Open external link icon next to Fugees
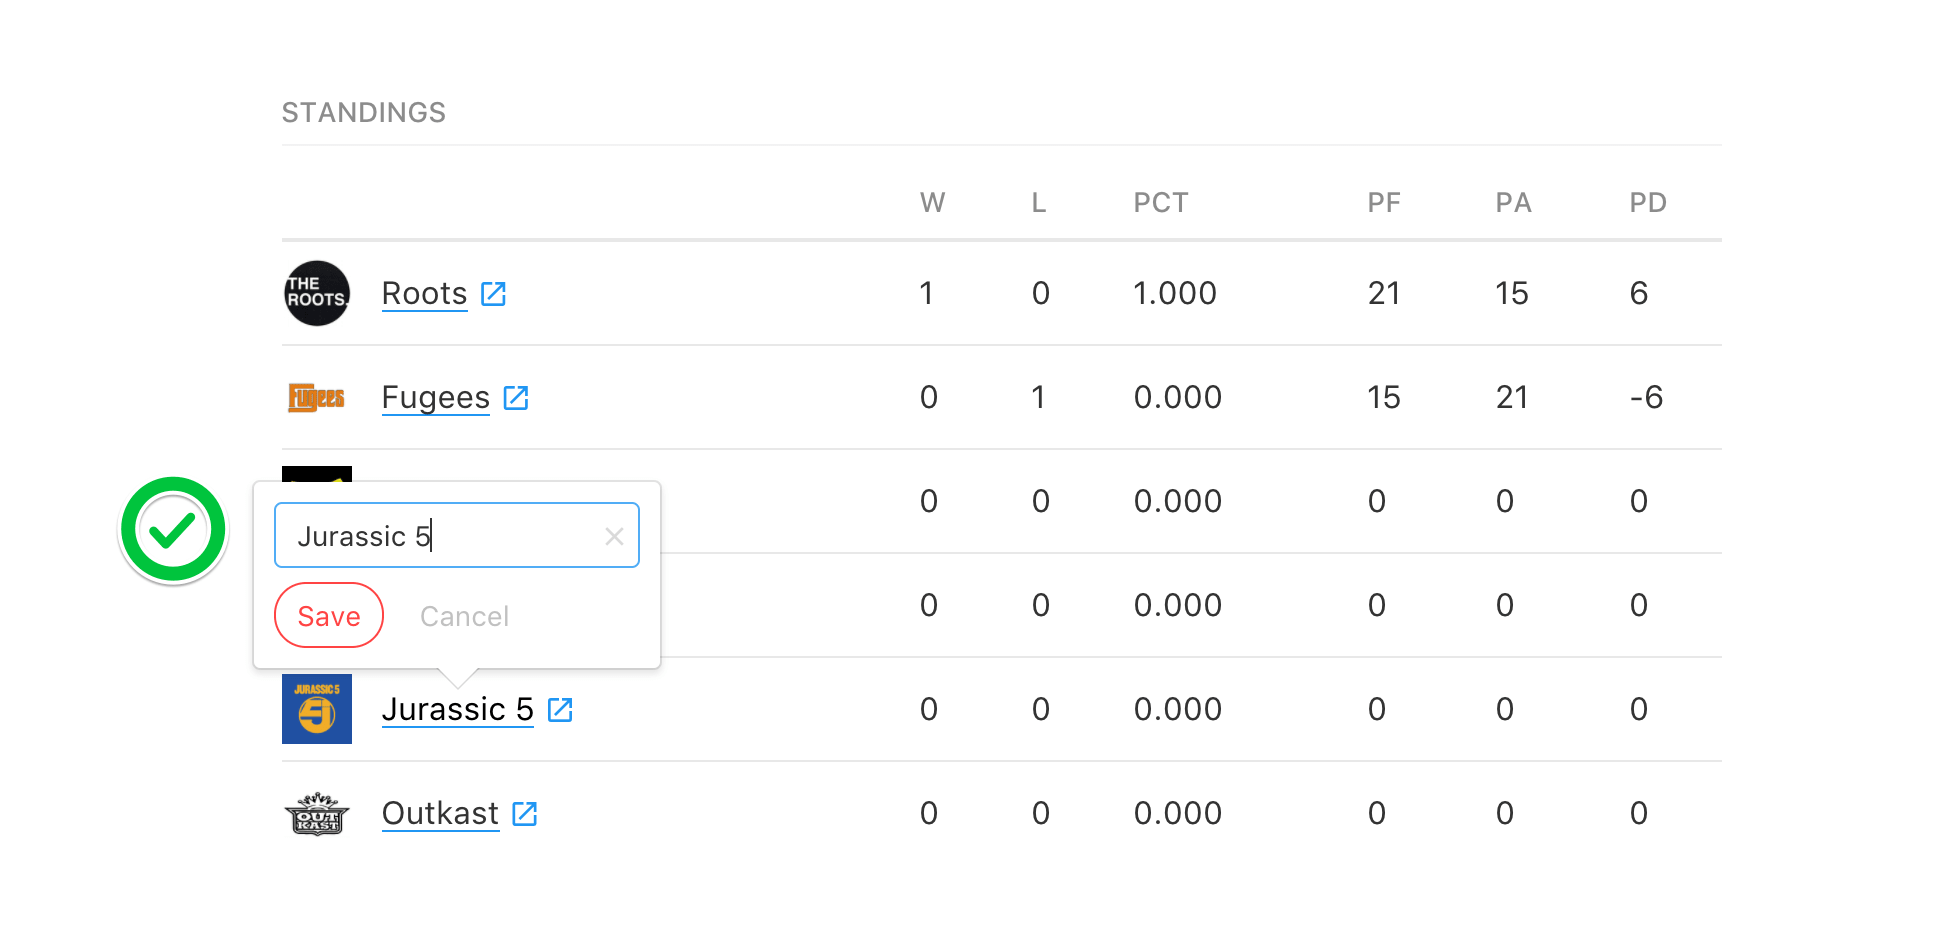This screenshot has width=1948, height=948. tap(516, 398)
